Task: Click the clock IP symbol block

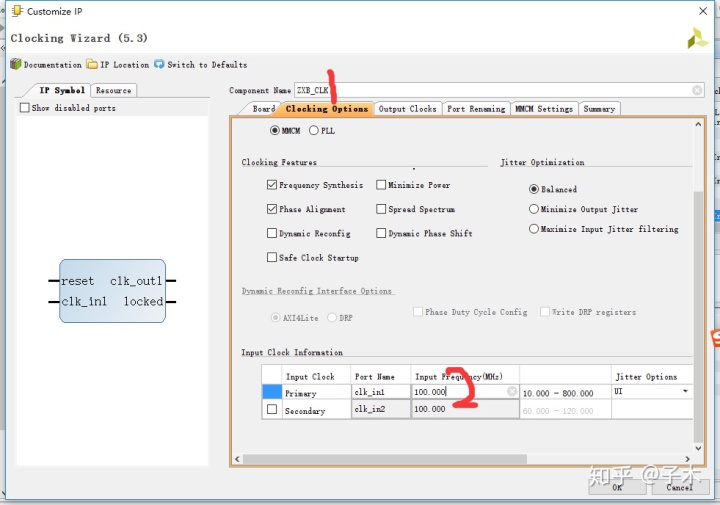Action: point(112,291)
